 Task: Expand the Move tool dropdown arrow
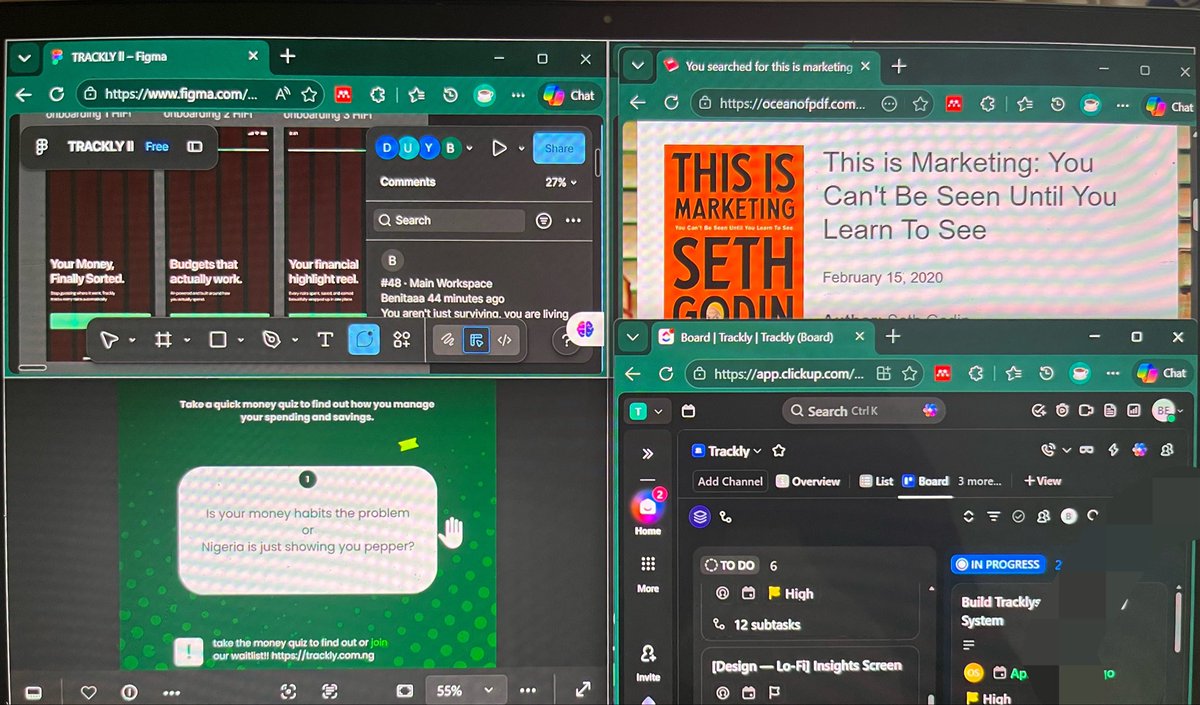pos(132,341)
